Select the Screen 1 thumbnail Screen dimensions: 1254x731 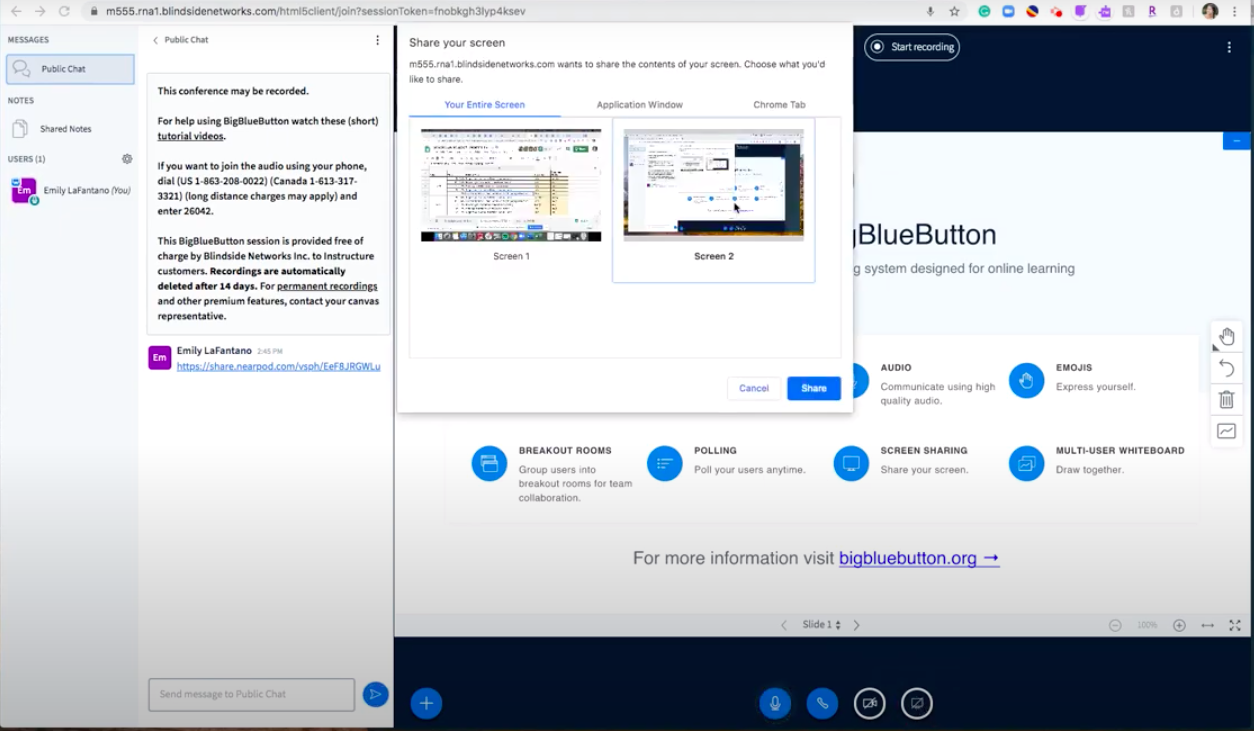511,186
